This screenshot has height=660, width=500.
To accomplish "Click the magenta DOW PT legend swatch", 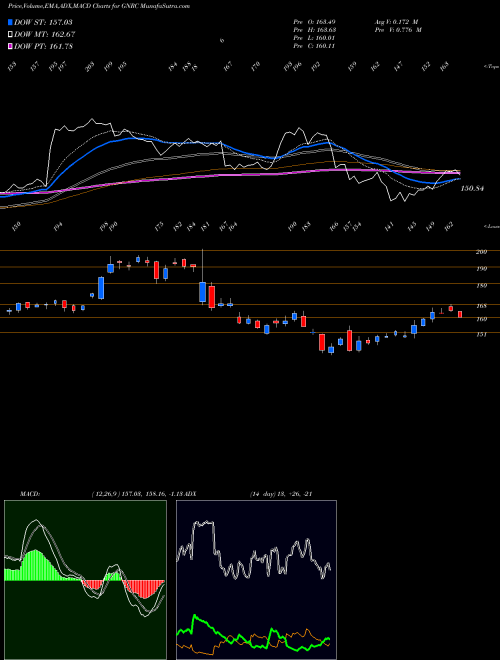I will tap(10, 46).
